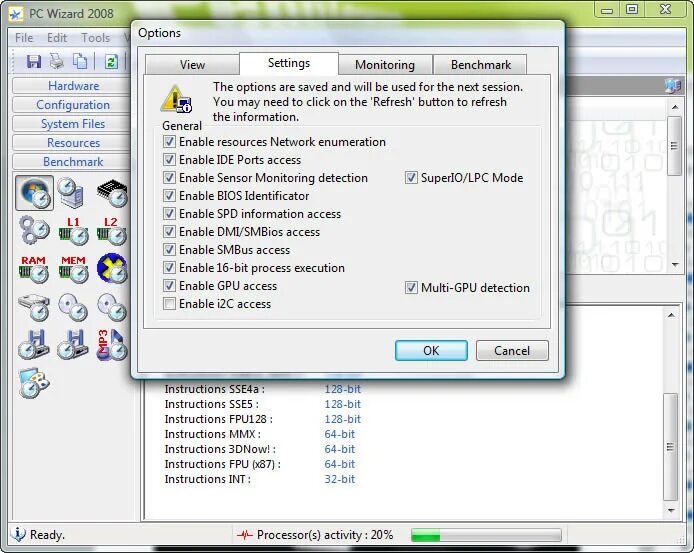Screen dimensions: 694x553
Task: Toggle Enable Sensor Monitoring detection checkbox
Action: pos(169,178)
